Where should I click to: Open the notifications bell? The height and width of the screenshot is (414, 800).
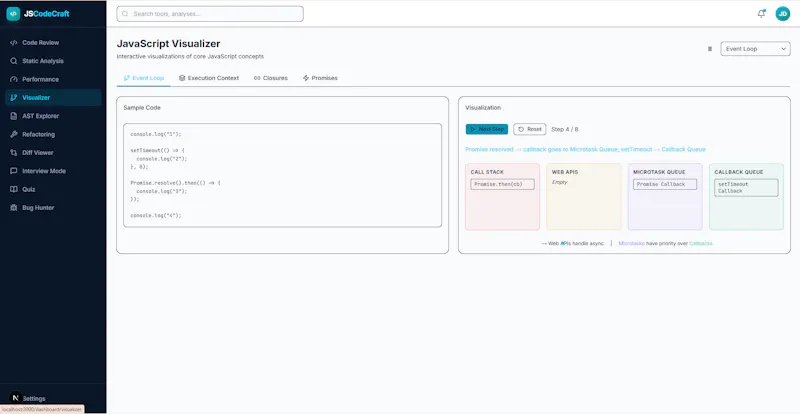761,14
